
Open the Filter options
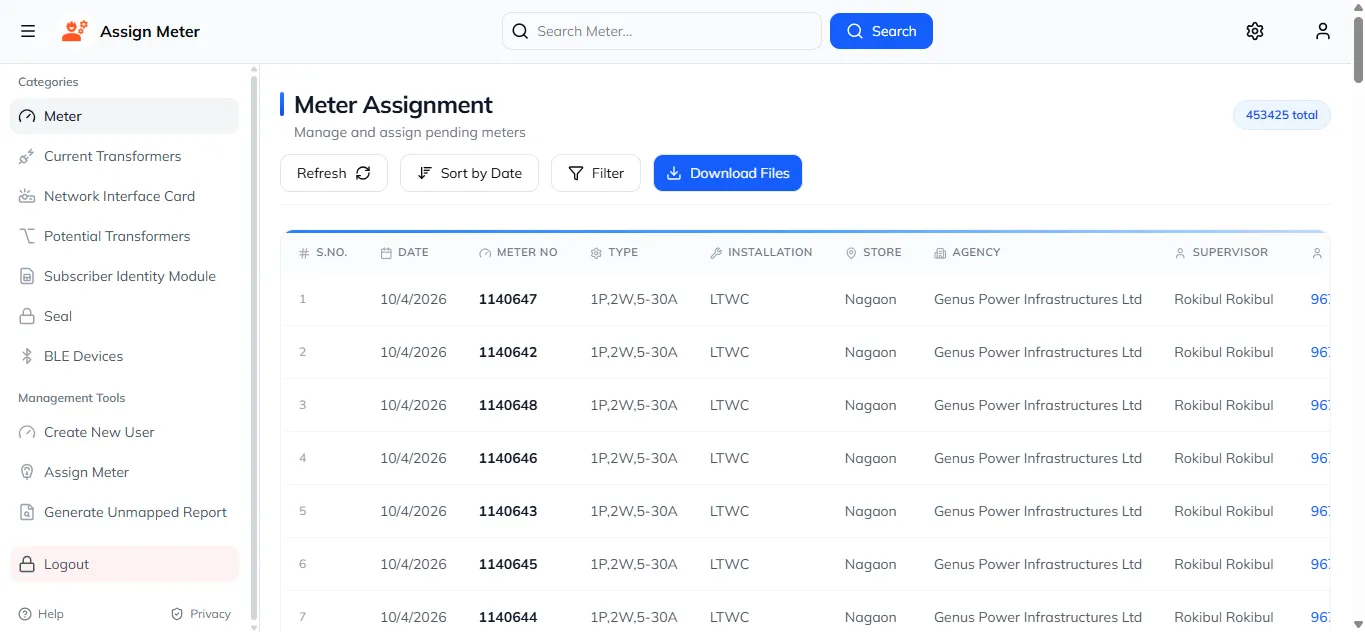pyautogui.click(x=596, y=173)
